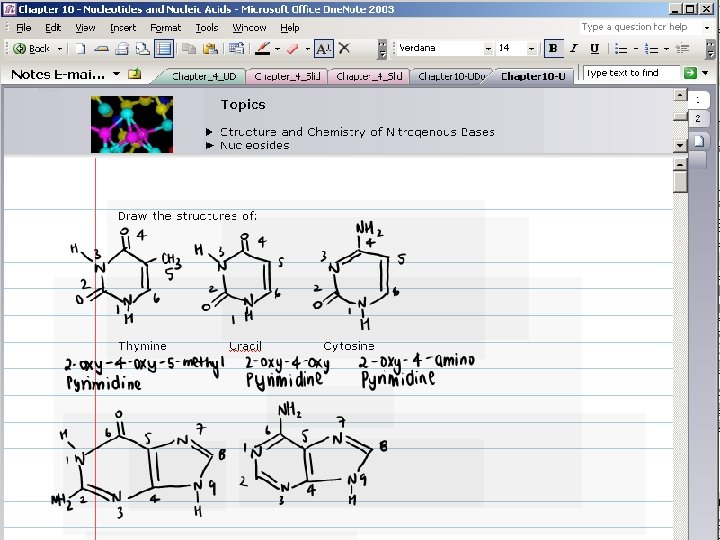Screen dimensions: 720x540
Task: Open the View menu
Action: [85, 28]
